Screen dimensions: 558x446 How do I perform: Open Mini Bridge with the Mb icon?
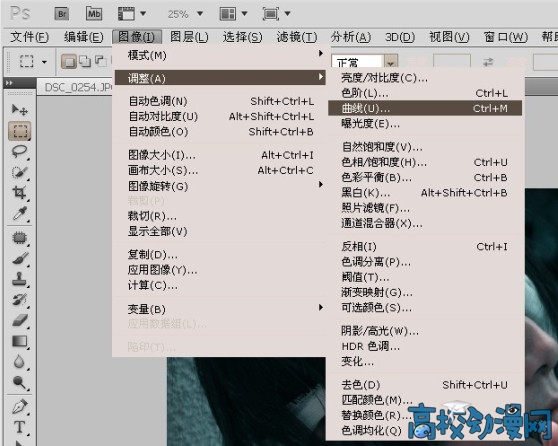[x=94, y=14]
